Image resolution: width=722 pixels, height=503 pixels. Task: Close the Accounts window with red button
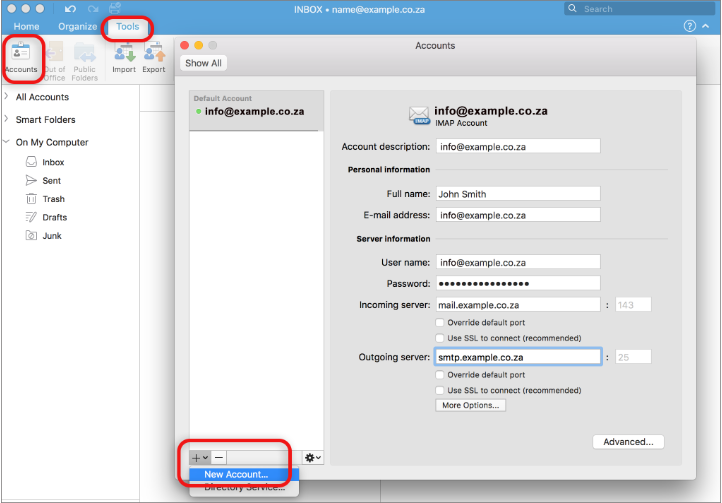[185, 45]
